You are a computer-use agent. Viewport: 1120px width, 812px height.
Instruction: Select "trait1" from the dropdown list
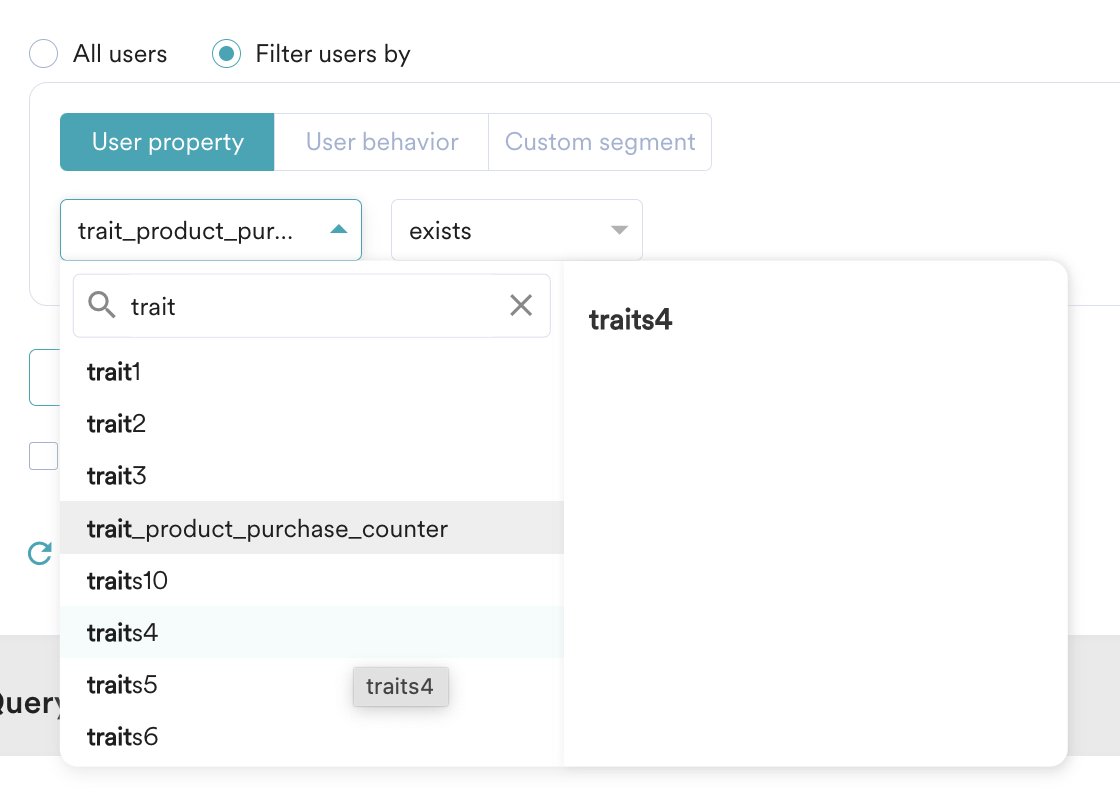112,371
